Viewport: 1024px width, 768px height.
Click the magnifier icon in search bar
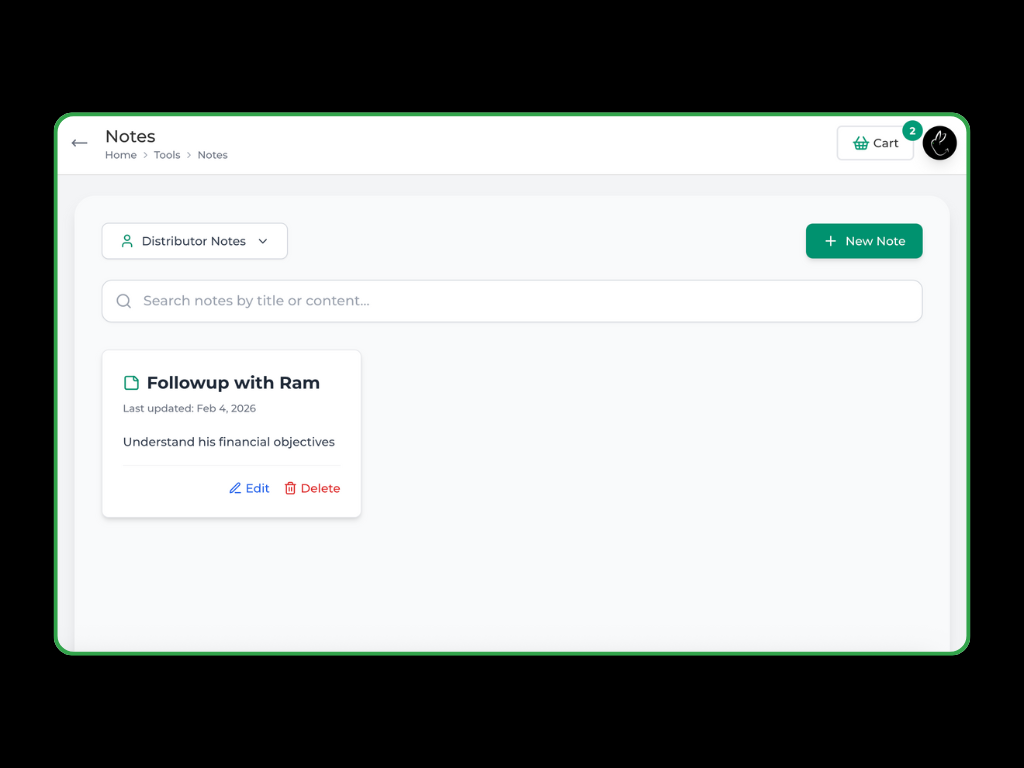(x=124, y=301)
